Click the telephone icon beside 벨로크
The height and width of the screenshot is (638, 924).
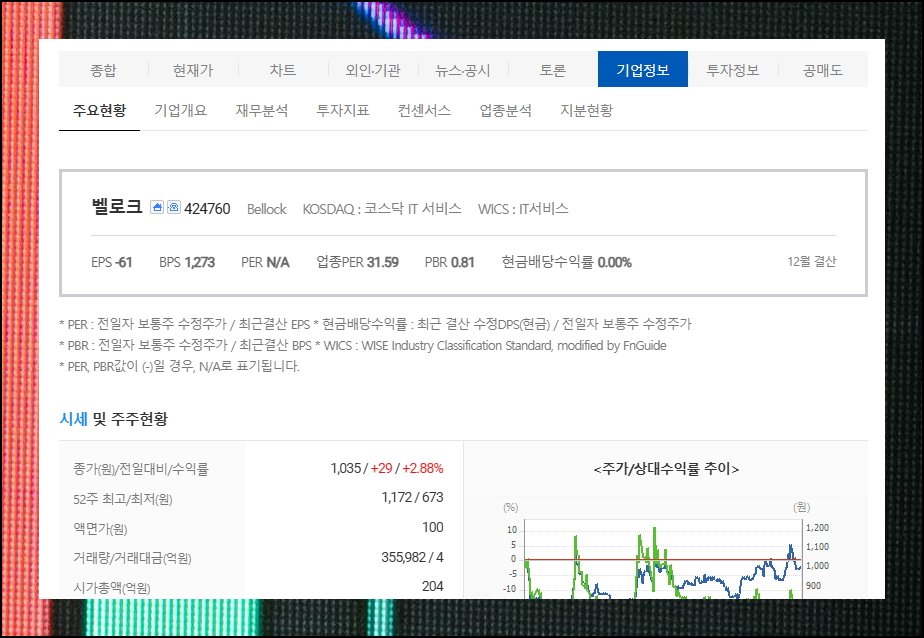[x=174, y=207]
